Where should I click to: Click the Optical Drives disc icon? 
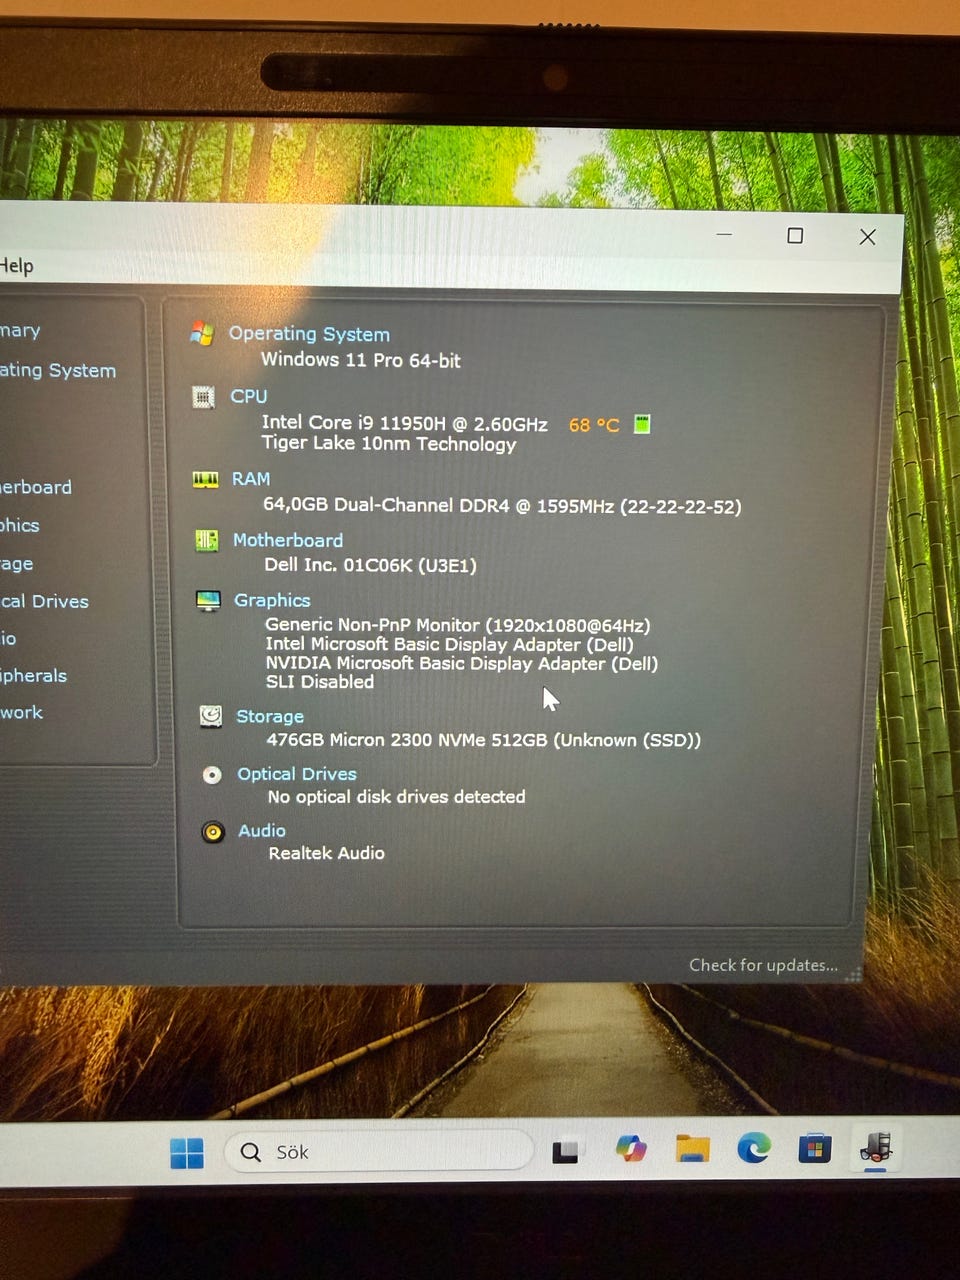point(212,775)
